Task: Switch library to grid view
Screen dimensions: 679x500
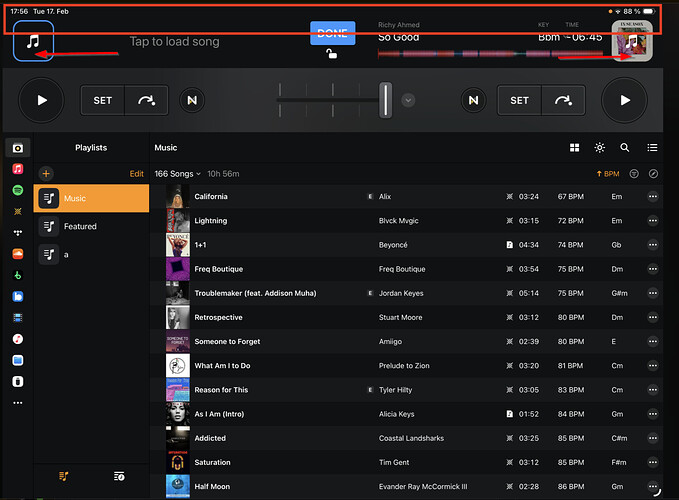Action: [574, 148]
